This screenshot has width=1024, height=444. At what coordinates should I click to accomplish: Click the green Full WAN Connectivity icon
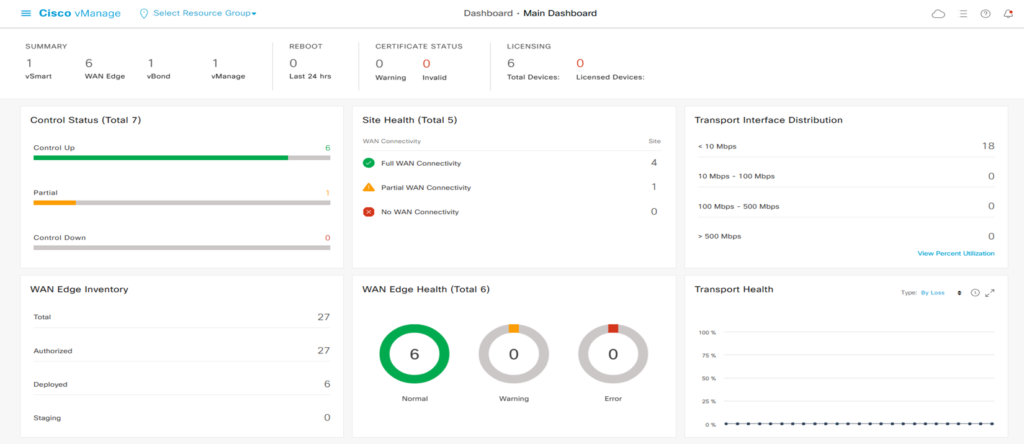[369, 162]
